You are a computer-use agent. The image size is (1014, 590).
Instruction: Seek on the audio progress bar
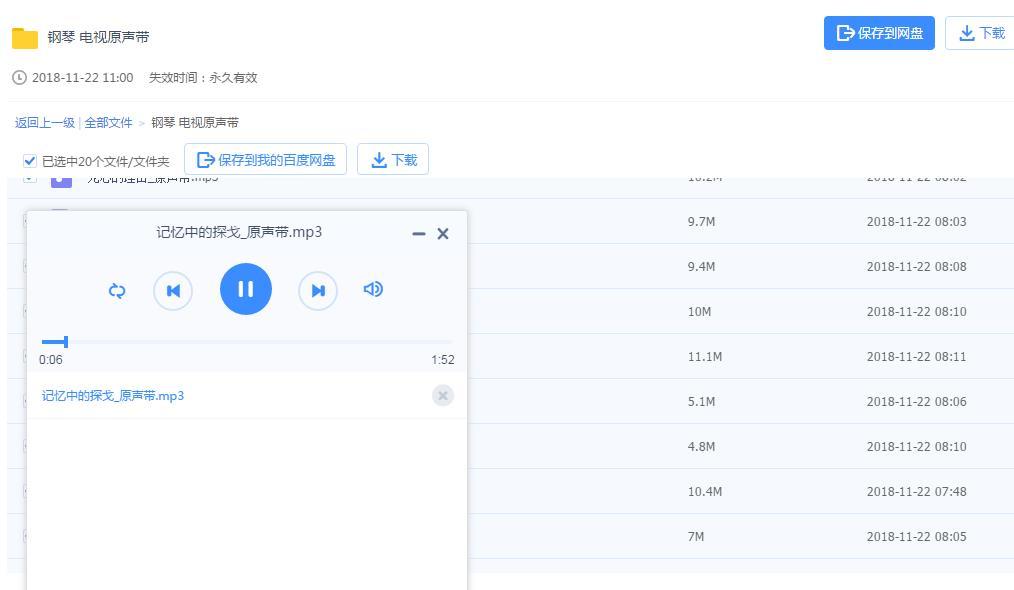click(x=246, y=342)
